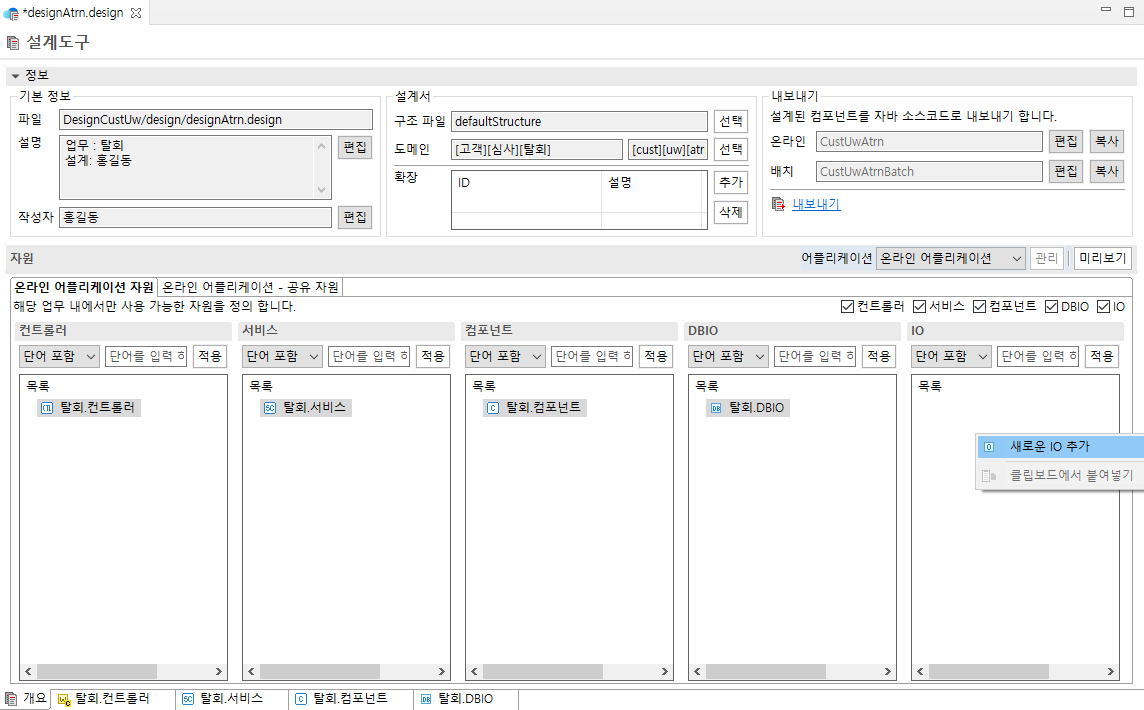The width and height of the screenshot is (1144, 710).
Task: Click the 복사 button next to CustUwAtrn
Action: tap(1107, 141)
